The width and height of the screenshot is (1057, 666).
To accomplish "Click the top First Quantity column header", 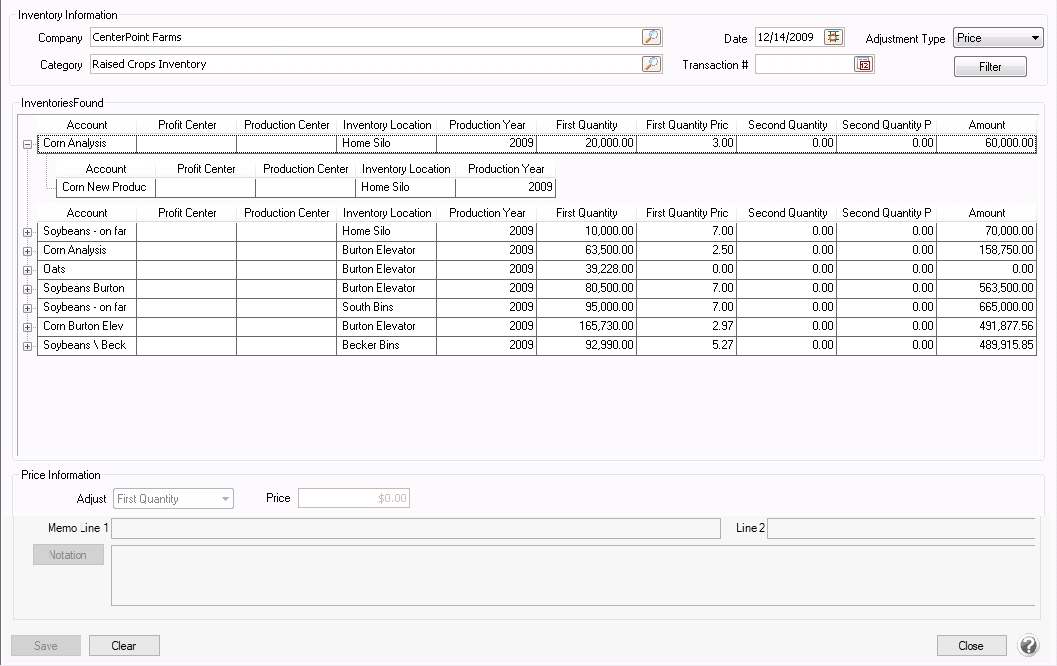I will coord(586,125).
